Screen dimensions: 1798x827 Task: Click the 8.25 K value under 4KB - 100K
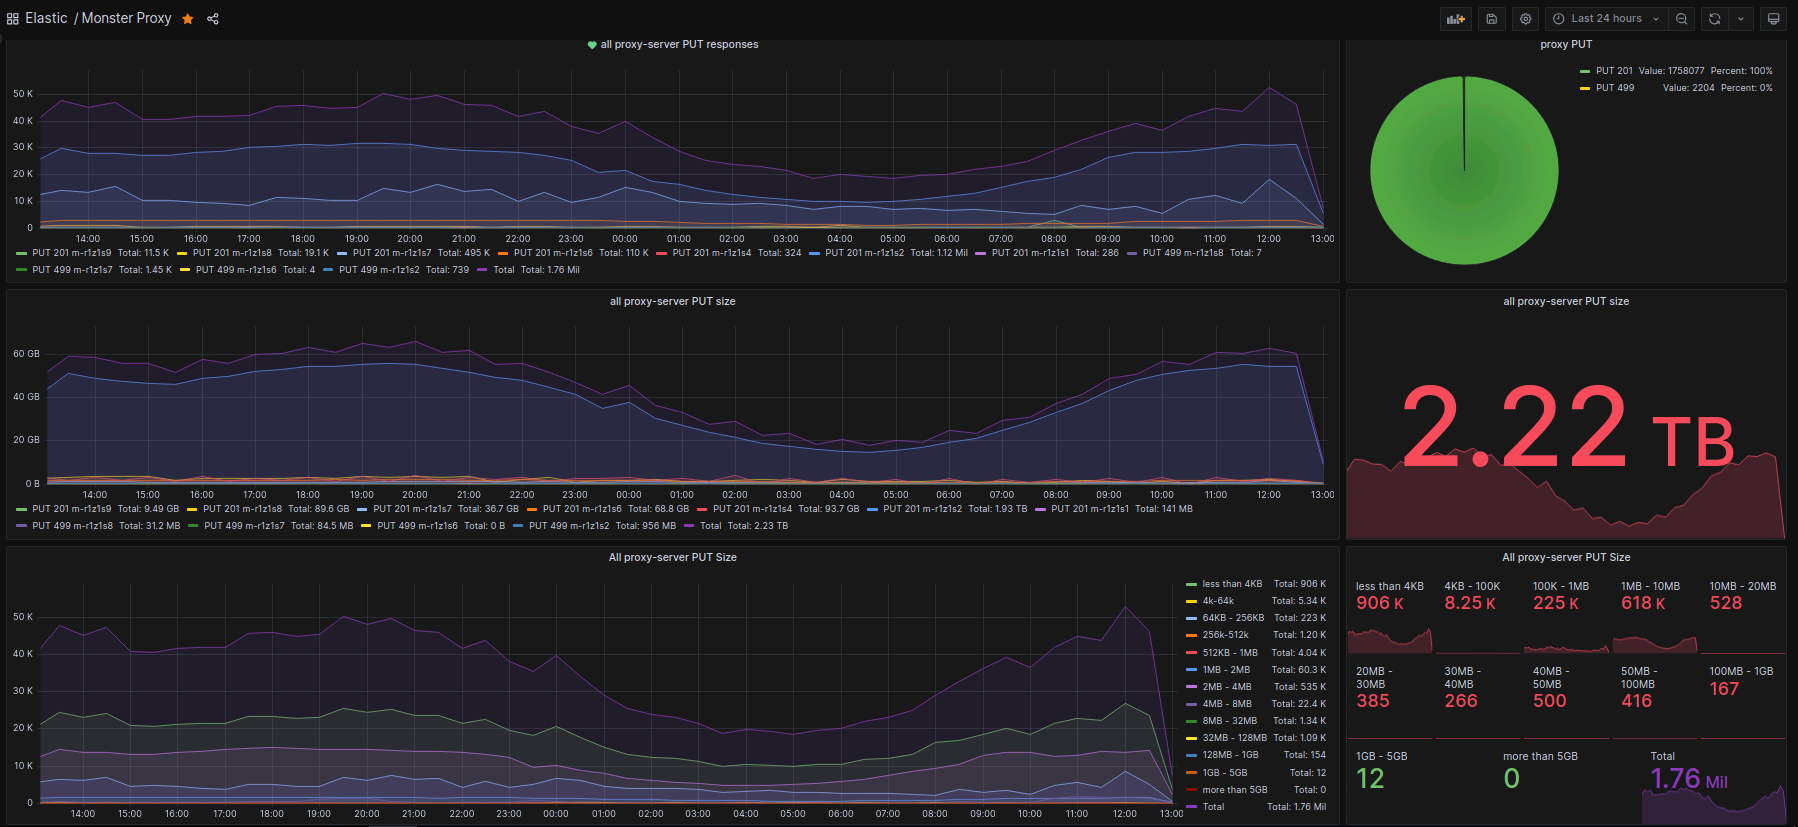1470,603
